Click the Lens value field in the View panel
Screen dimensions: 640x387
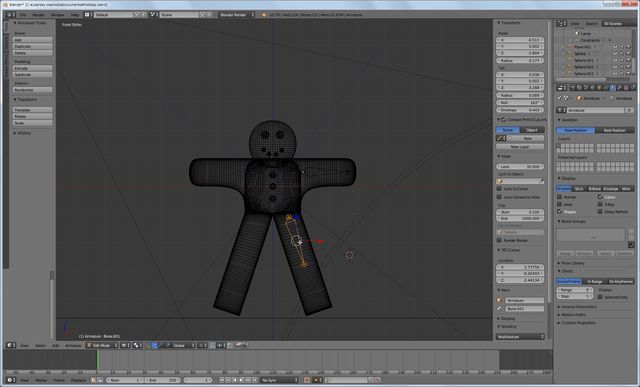pyautogui.click(x=520, y=167)
